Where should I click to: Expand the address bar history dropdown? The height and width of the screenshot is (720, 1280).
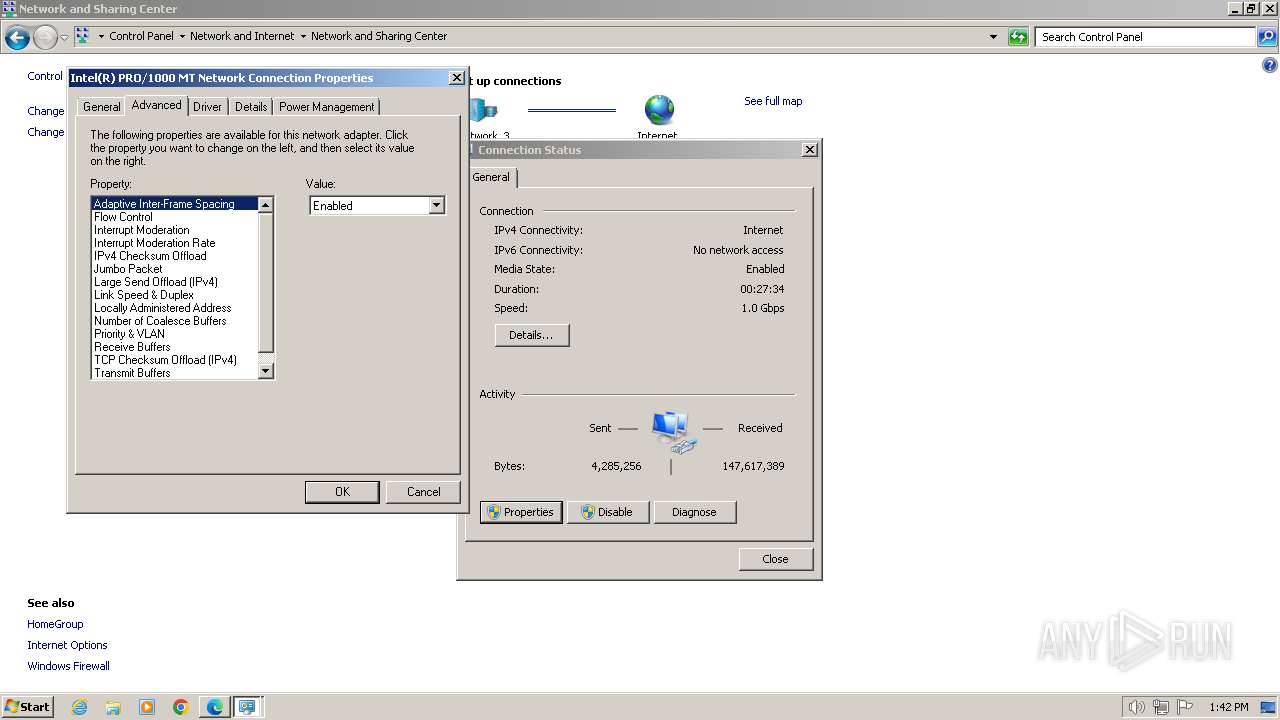click(993, 37)
